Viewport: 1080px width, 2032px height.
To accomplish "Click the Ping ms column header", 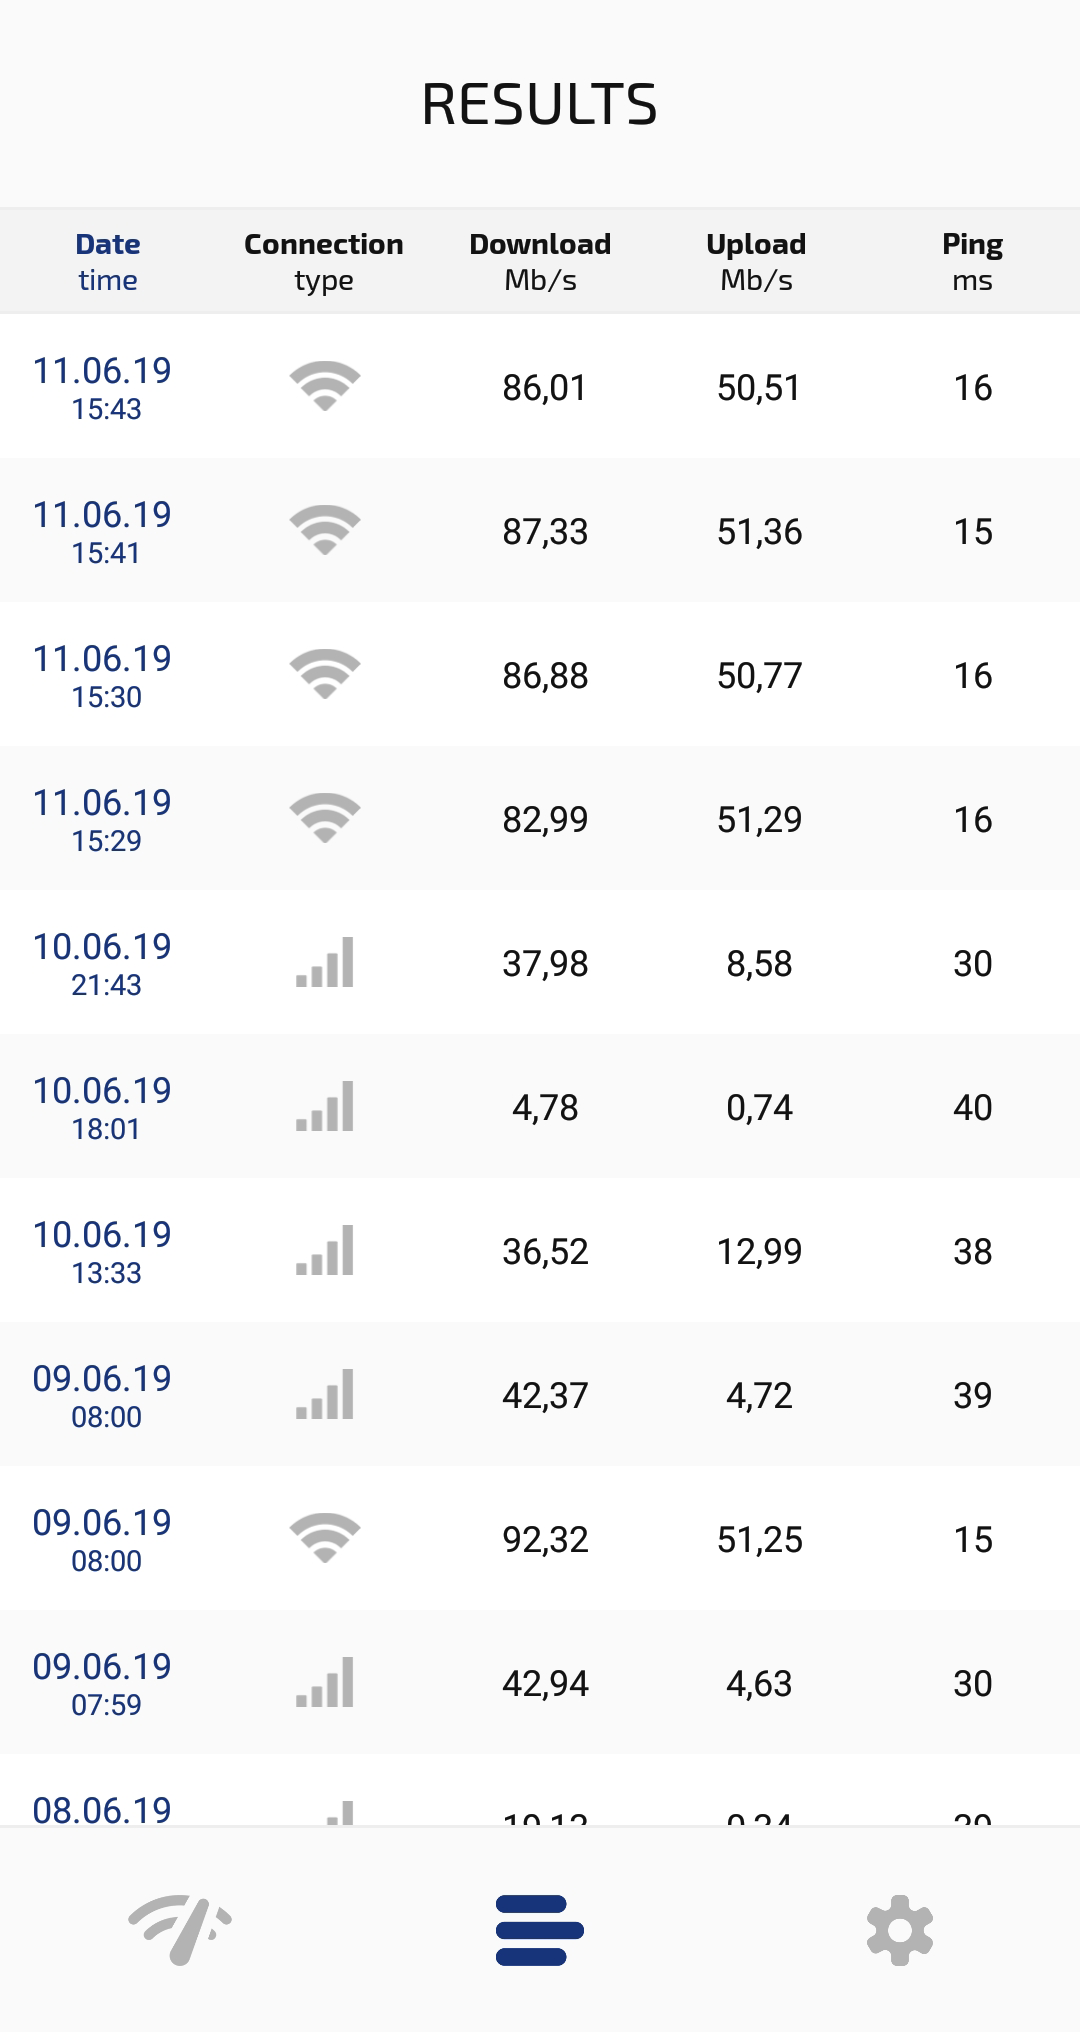I will [972, 261].
